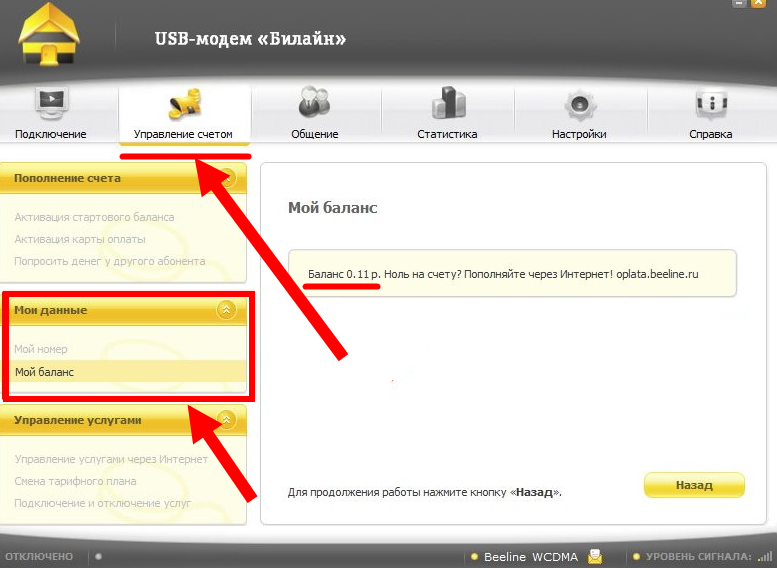Open the Статистика tab label

(447, 134)
